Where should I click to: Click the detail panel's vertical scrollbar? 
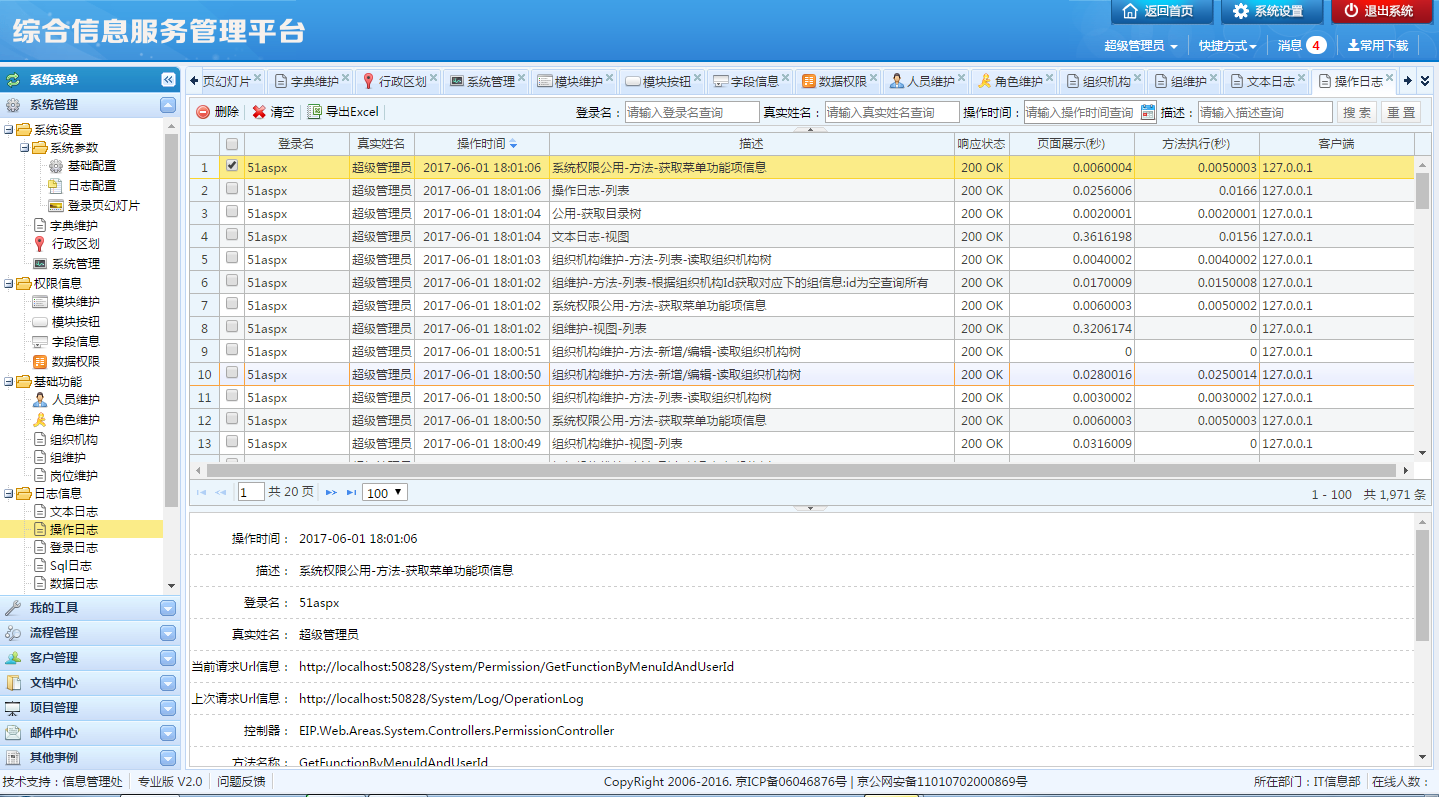click(x=1422, y=585)
